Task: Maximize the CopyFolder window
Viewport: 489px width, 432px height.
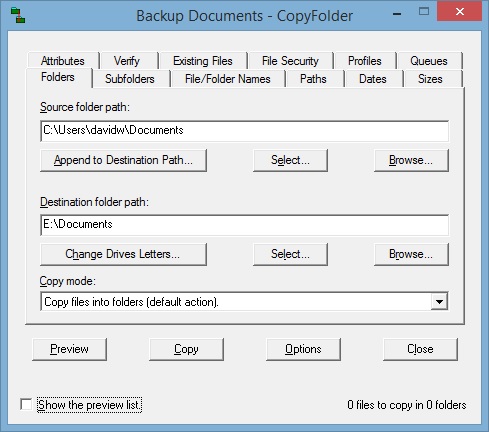Action: [x=424, y=12]
